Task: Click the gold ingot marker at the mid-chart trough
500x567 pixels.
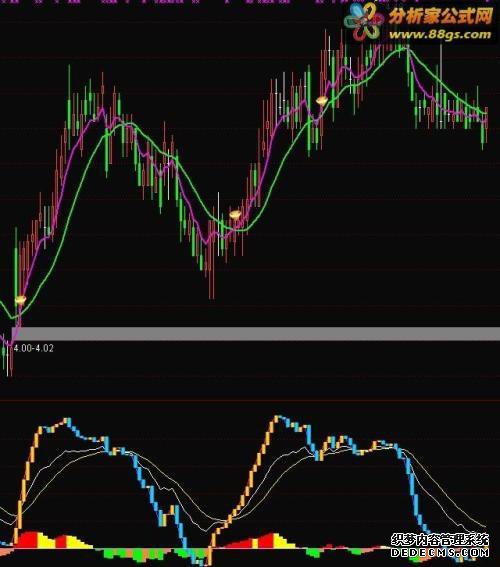Action: [x=235, y=215]
